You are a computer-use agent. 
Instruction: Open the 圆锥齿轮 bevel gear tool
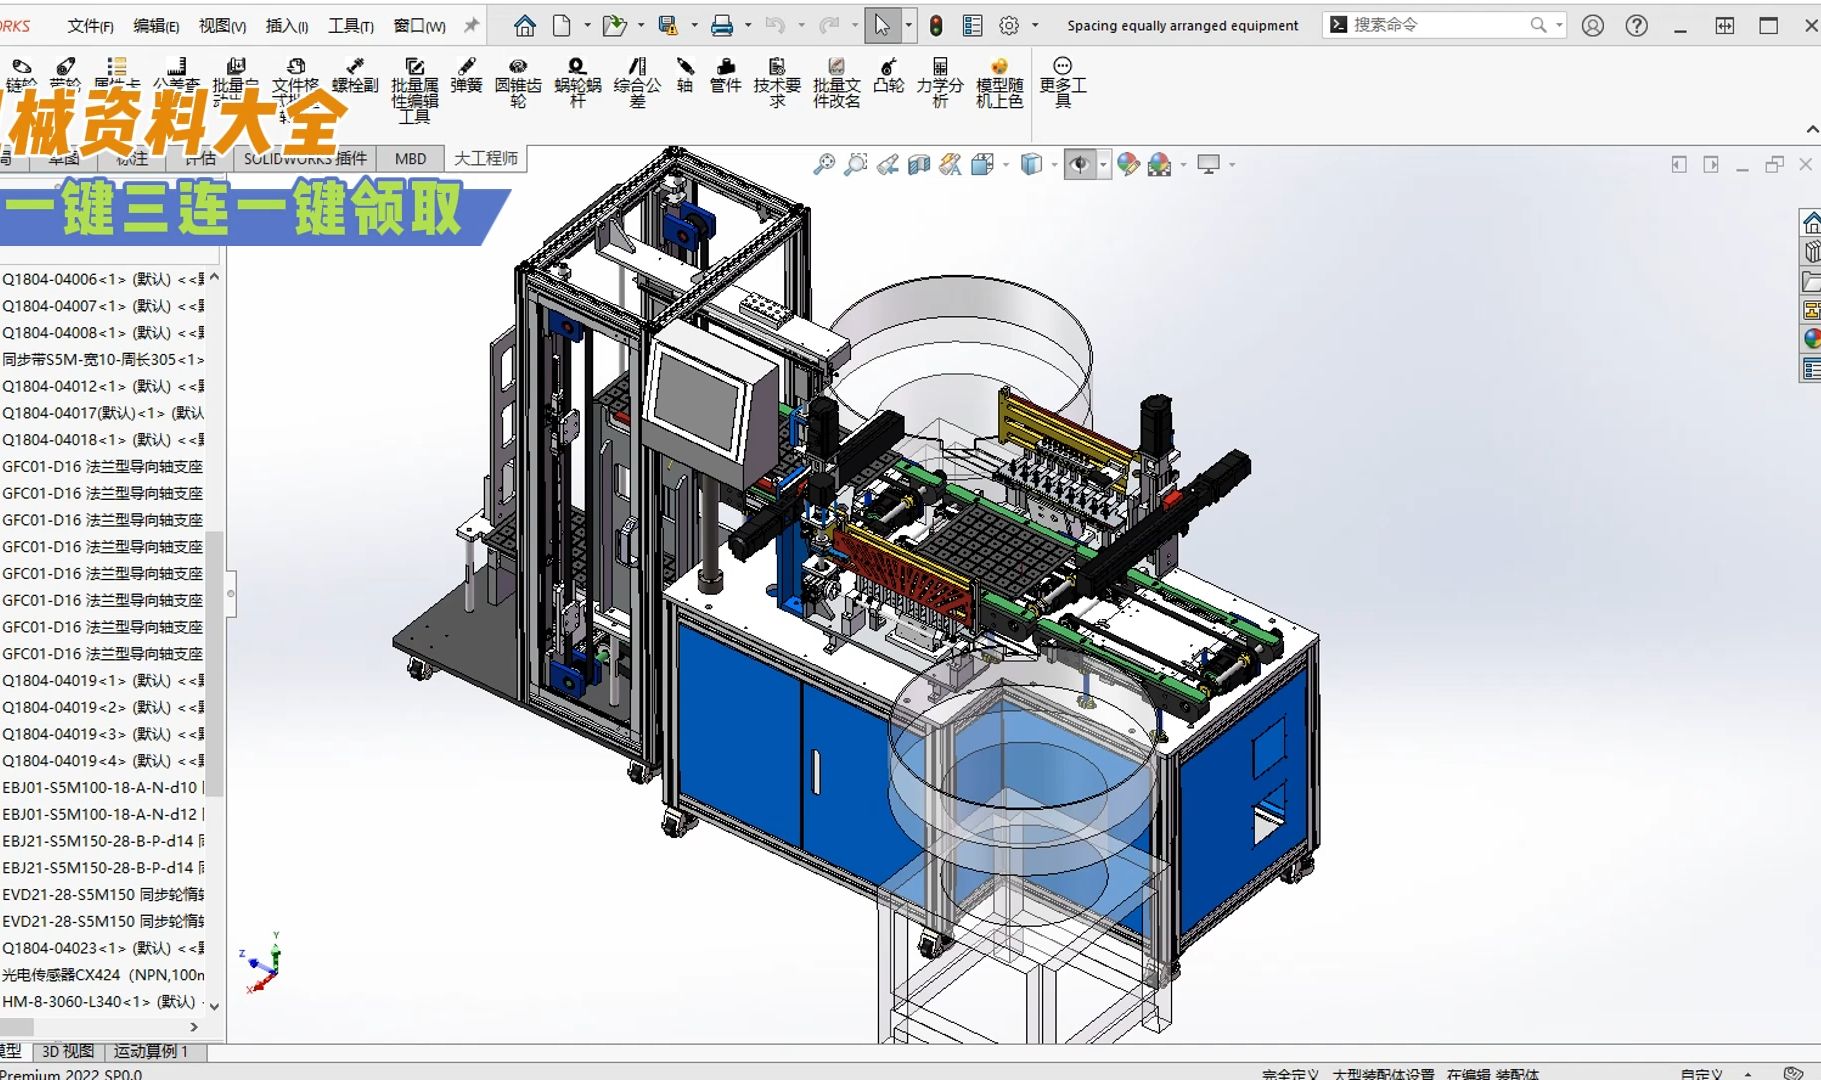point(518,83)
